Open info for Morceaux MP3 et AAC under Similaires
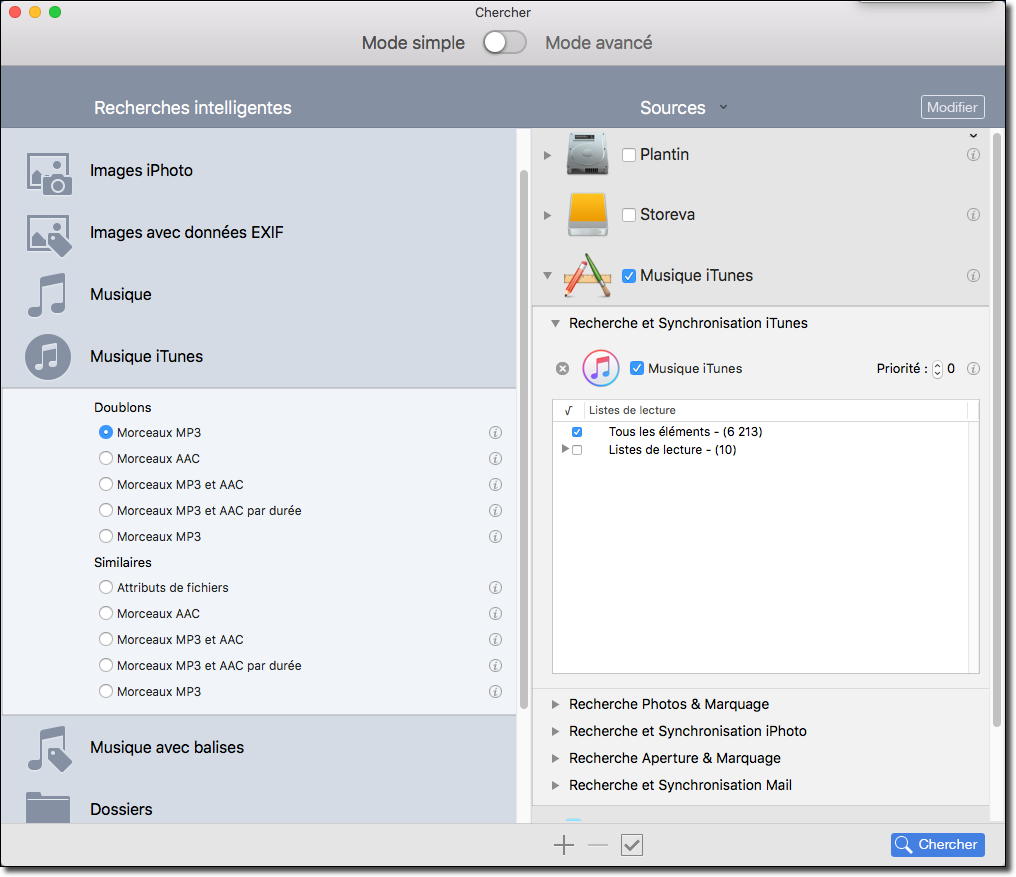The width and height of the screenshot is (1016, 877). click(495, 639)
